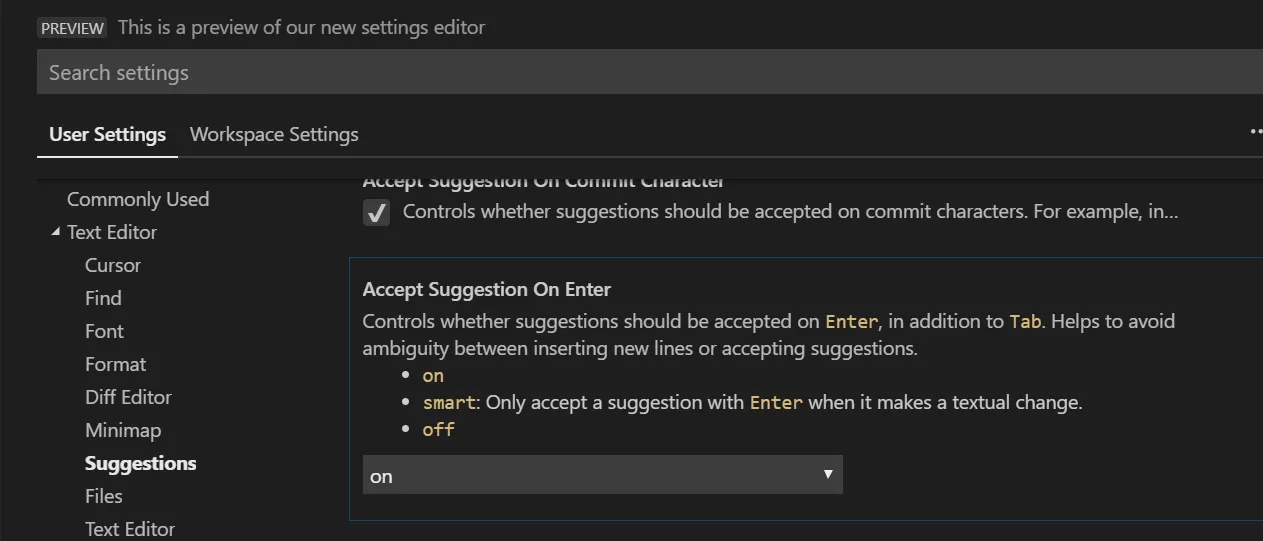
Task: Open the Diff Editor settings section
Action: [x=128, y=397]
